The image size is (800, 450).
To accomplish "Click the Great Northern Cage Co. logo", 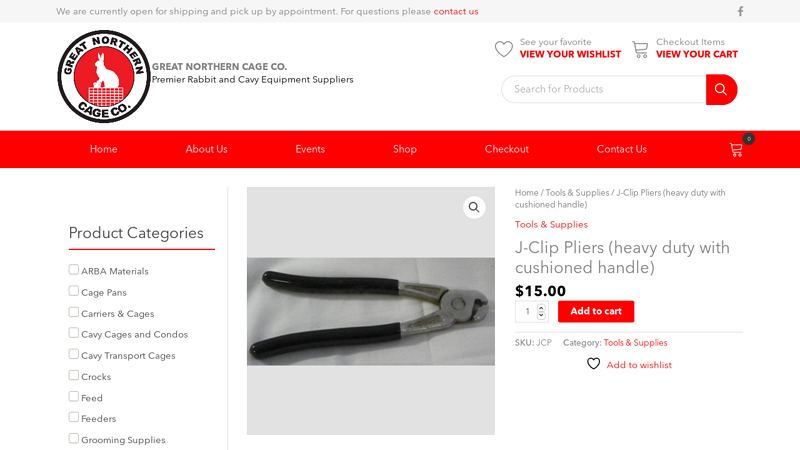I will pos(104,77).
